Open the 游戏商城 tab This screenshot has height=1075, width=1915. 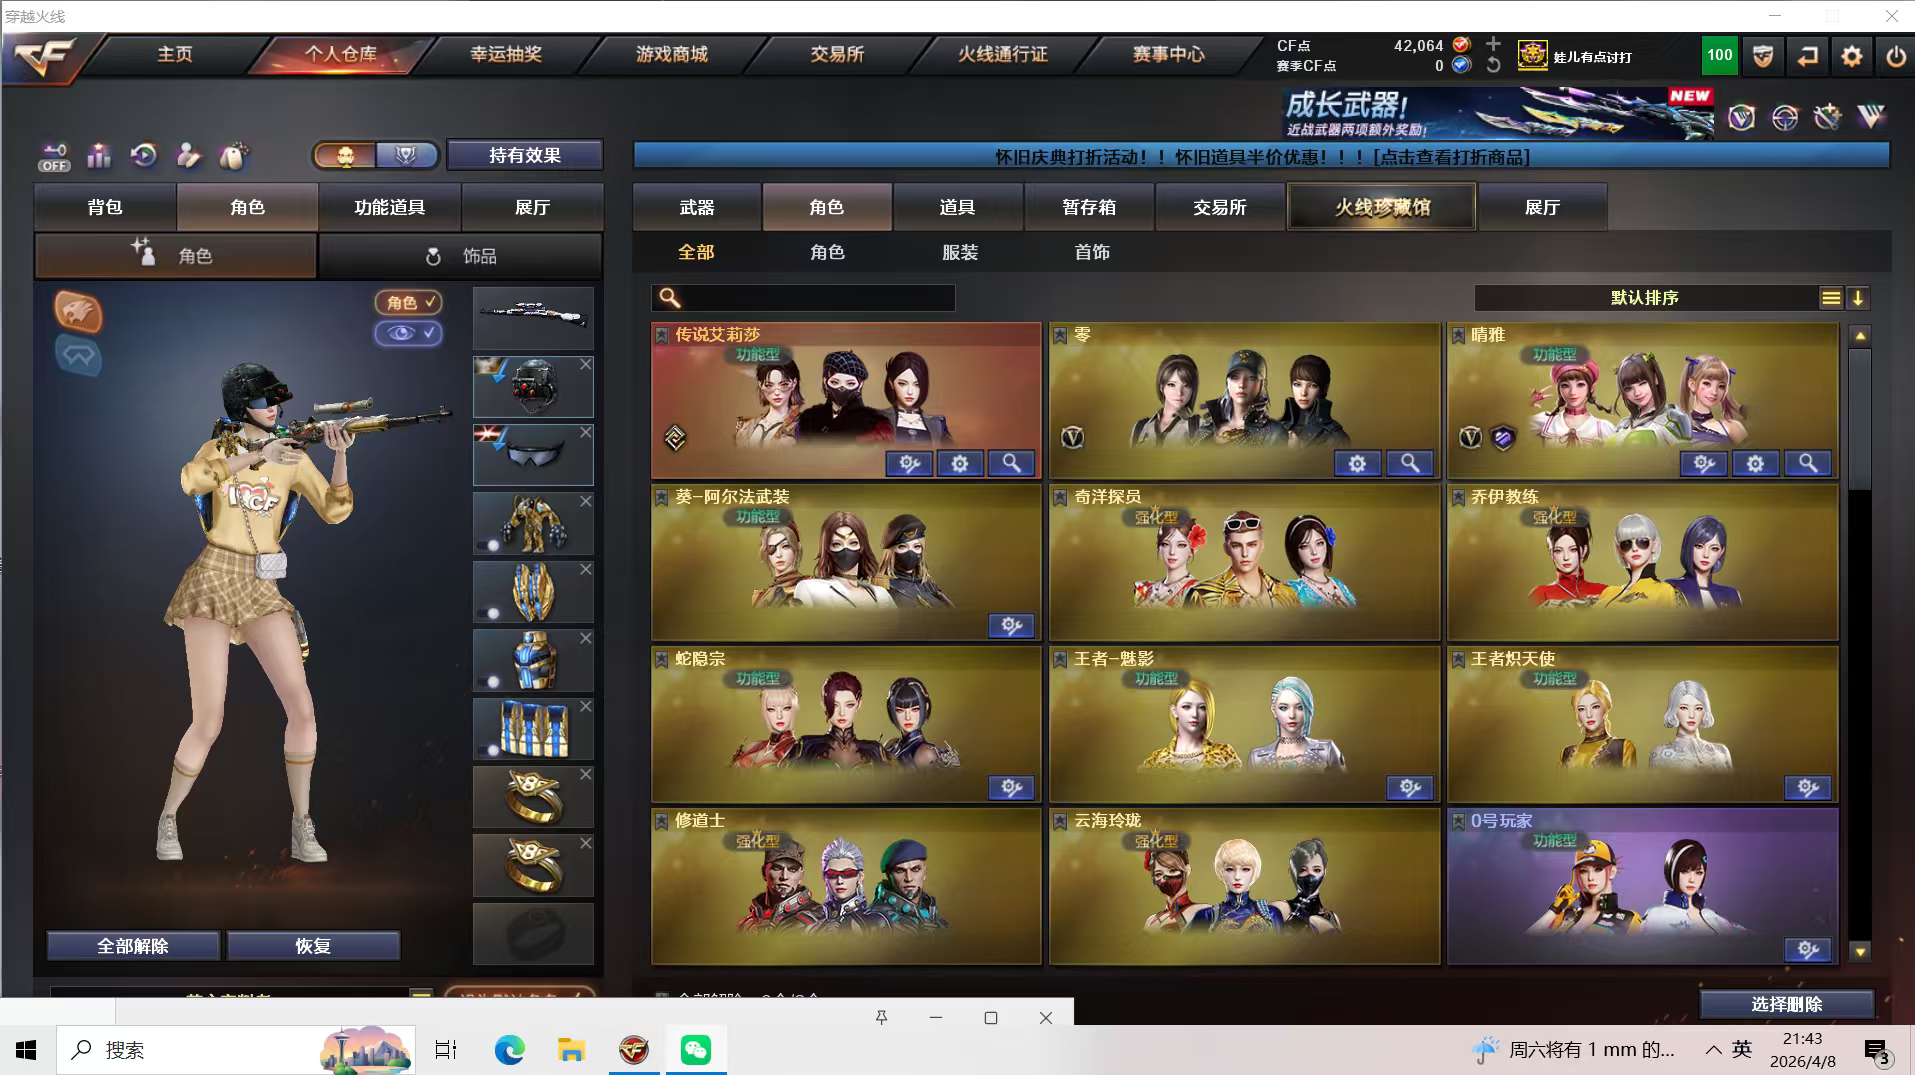(x=672, y=54)
